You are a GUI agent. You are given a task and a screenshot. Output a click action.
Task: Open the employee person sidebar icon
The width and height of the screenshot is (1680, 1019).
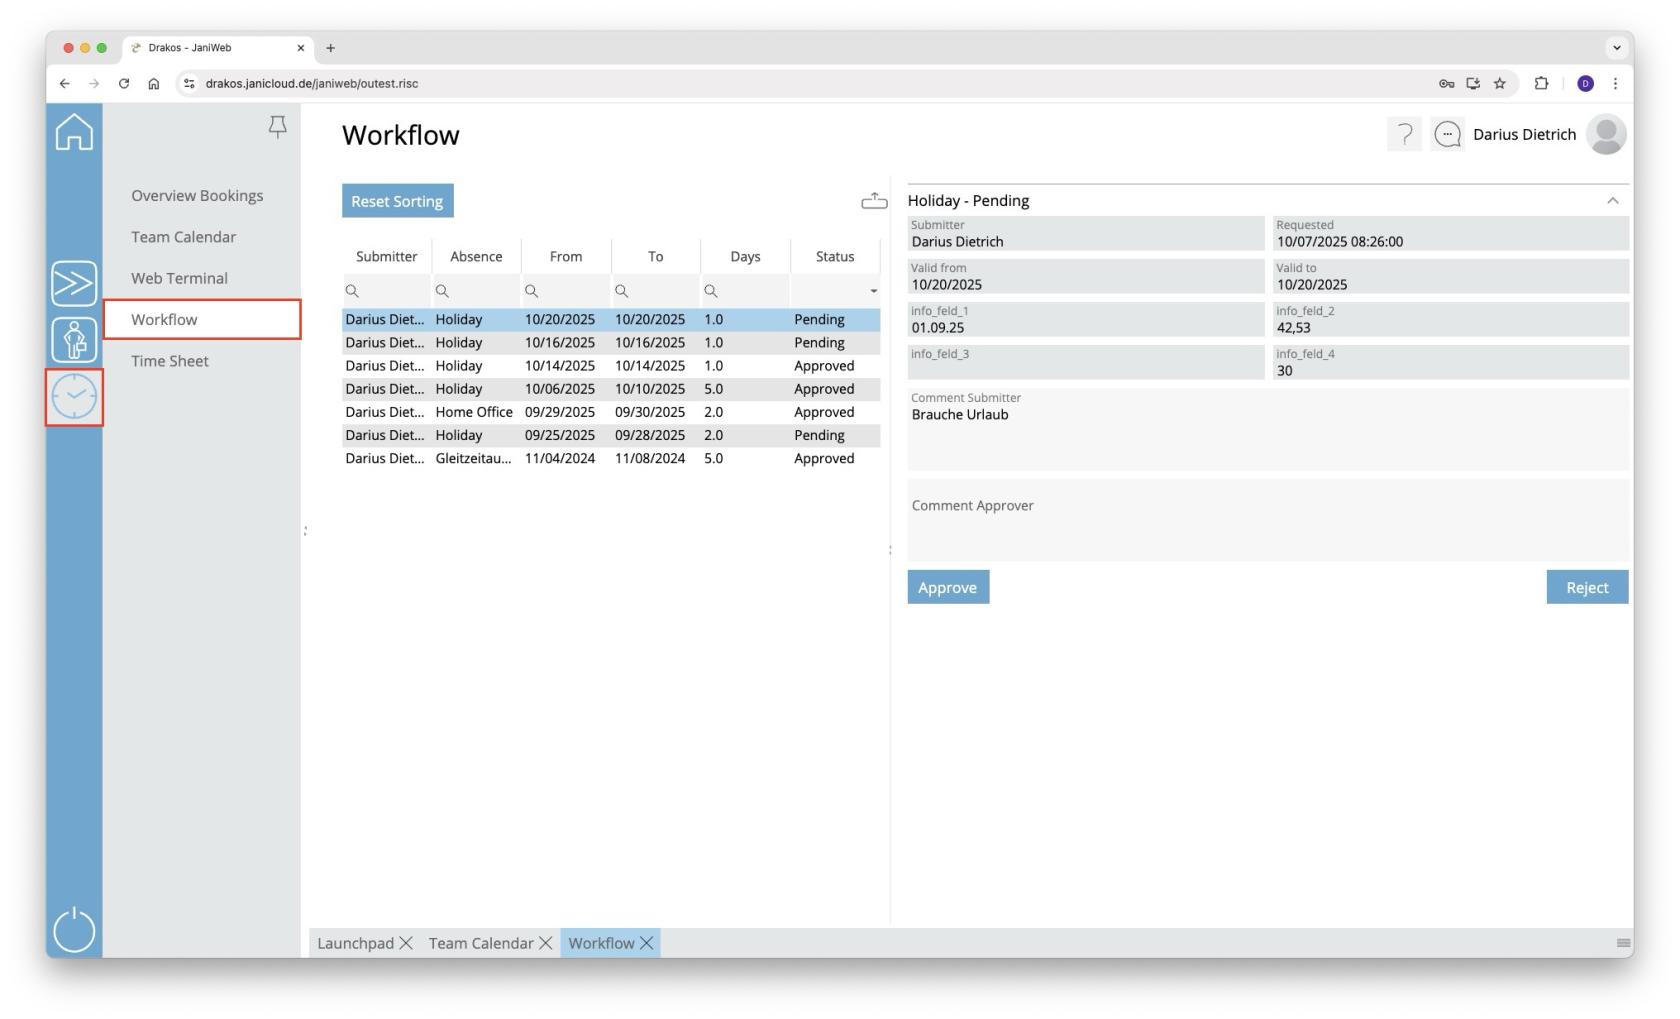74,340
